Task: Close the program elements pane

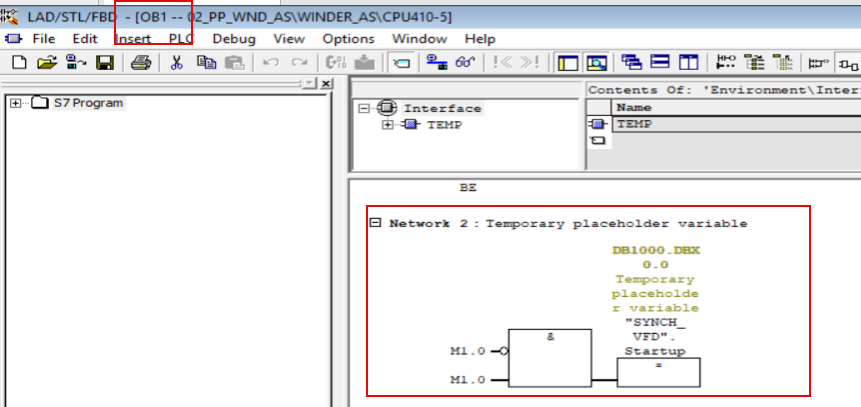Action: 326,83
